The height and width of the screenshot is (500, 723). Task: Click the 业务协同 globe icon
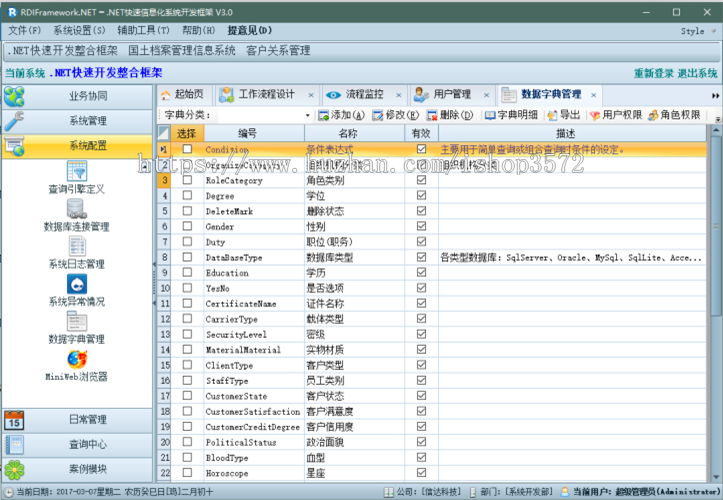point(14,96)
